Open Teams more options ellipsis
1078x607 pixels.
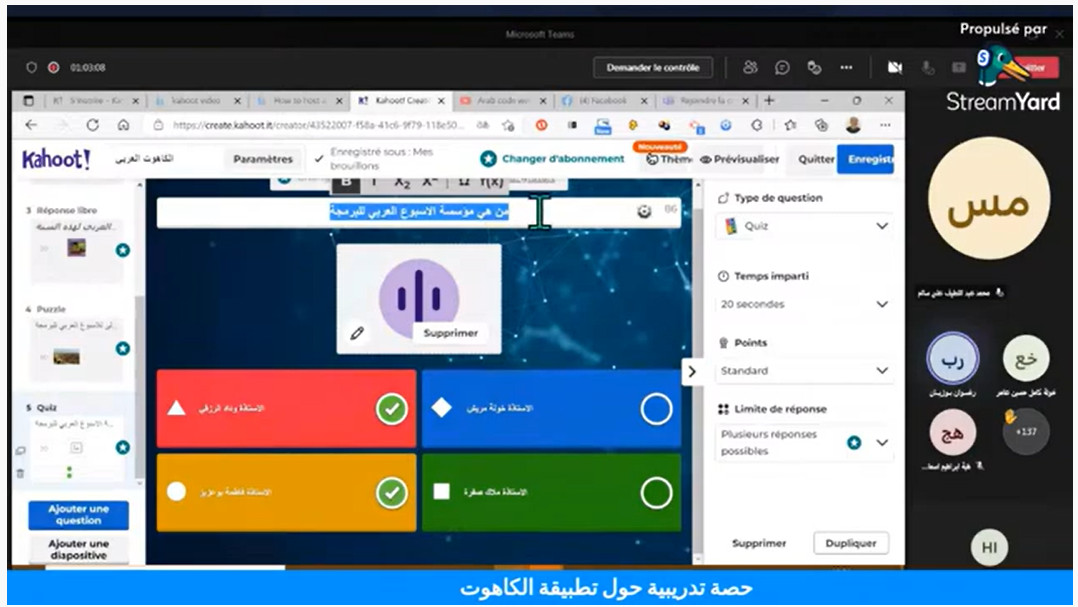pos(846,67)
